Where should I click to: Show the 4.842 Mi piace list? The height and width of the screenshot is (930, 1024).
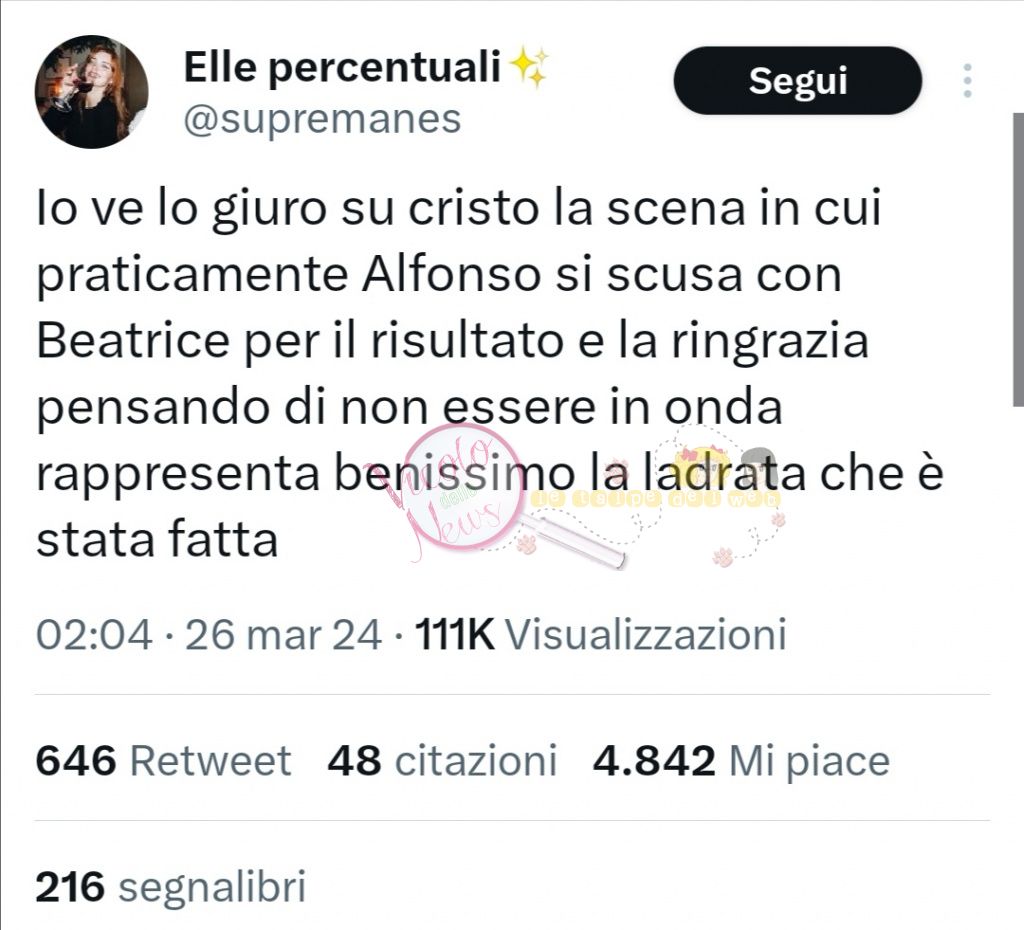(741, 761)
